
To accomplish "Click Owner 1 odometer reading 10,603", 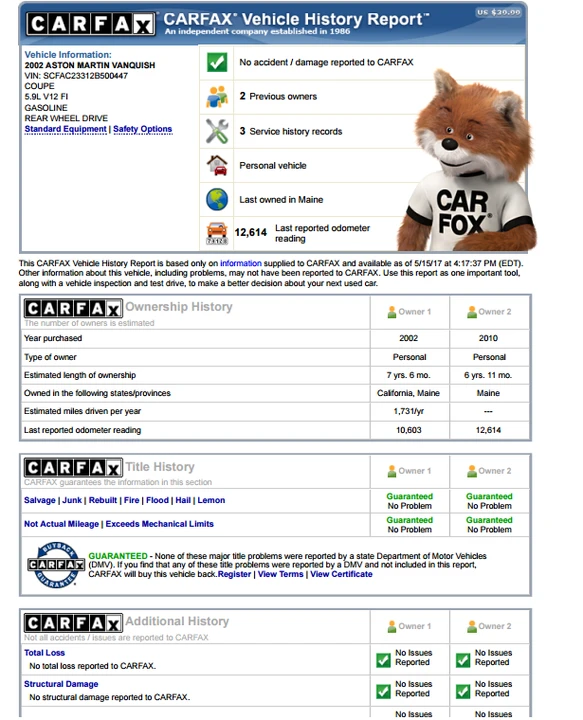I will [x=409, y=430].
